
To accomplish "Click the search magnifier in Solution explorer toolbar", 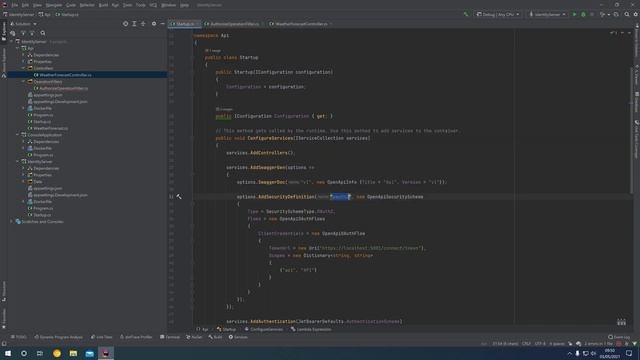I will pos(43,33).
